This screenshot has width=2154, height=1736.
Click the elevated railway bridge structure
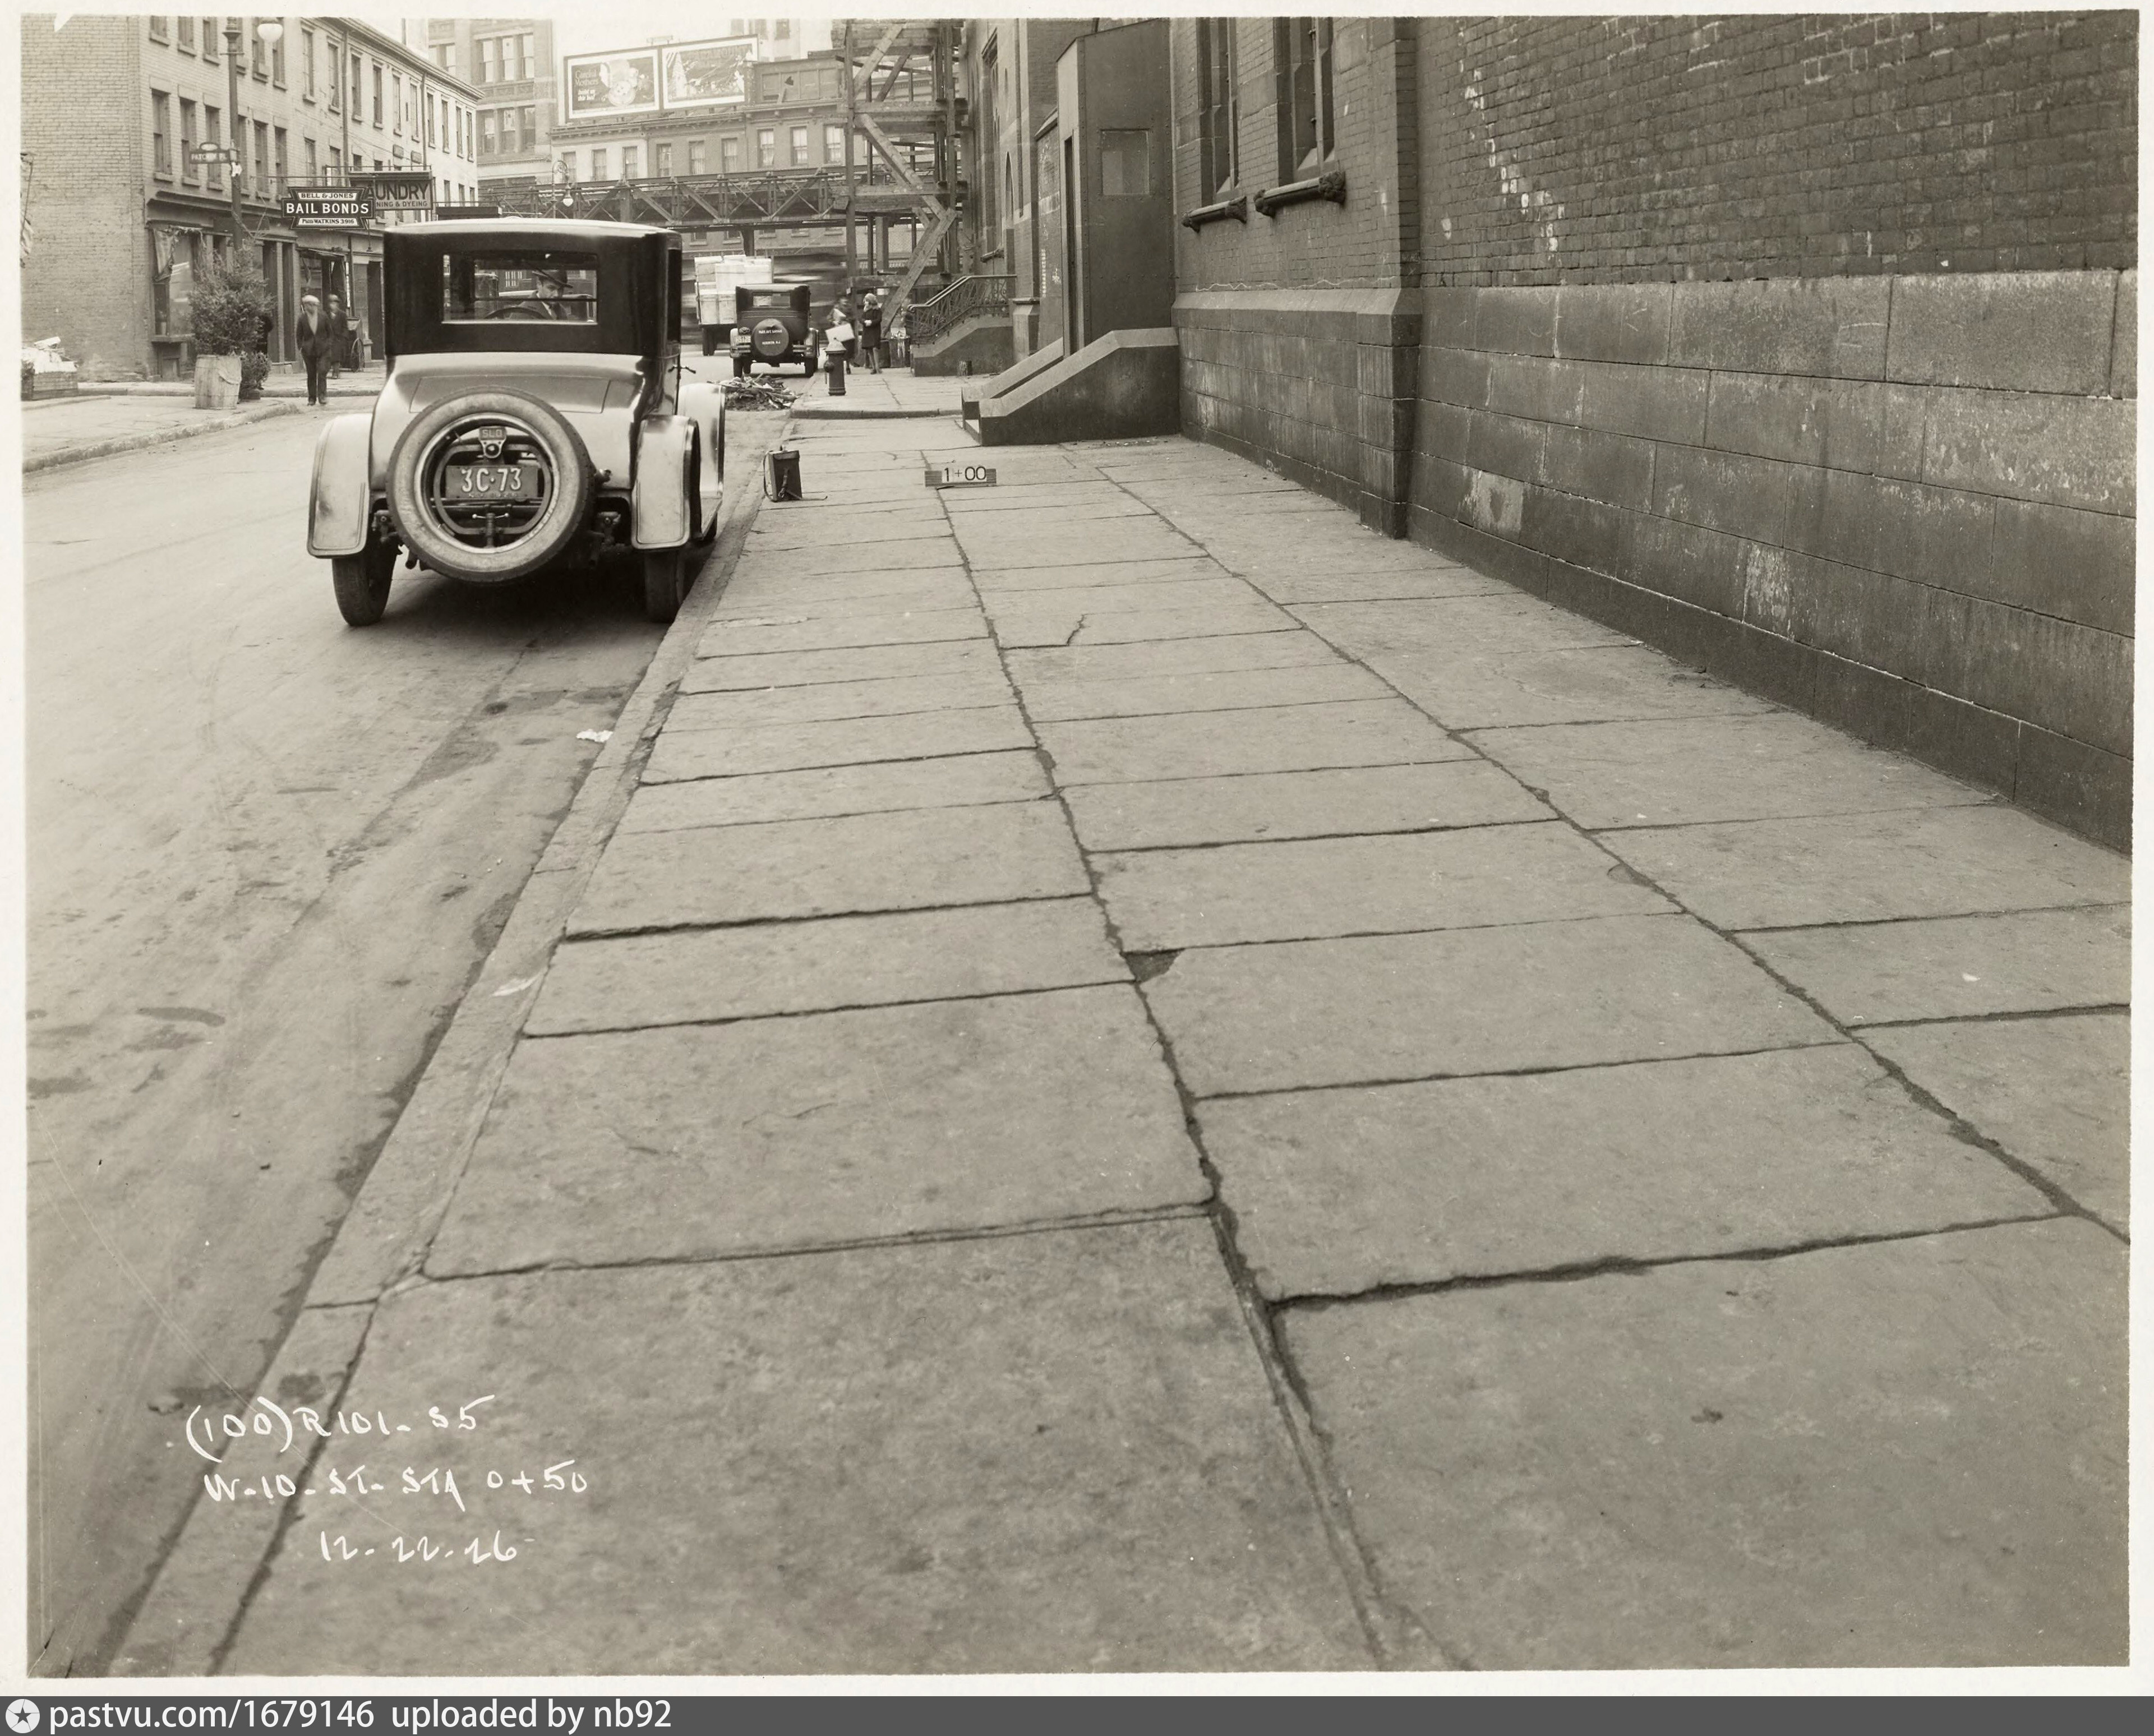pyautogui.click(x=700, y=198)
